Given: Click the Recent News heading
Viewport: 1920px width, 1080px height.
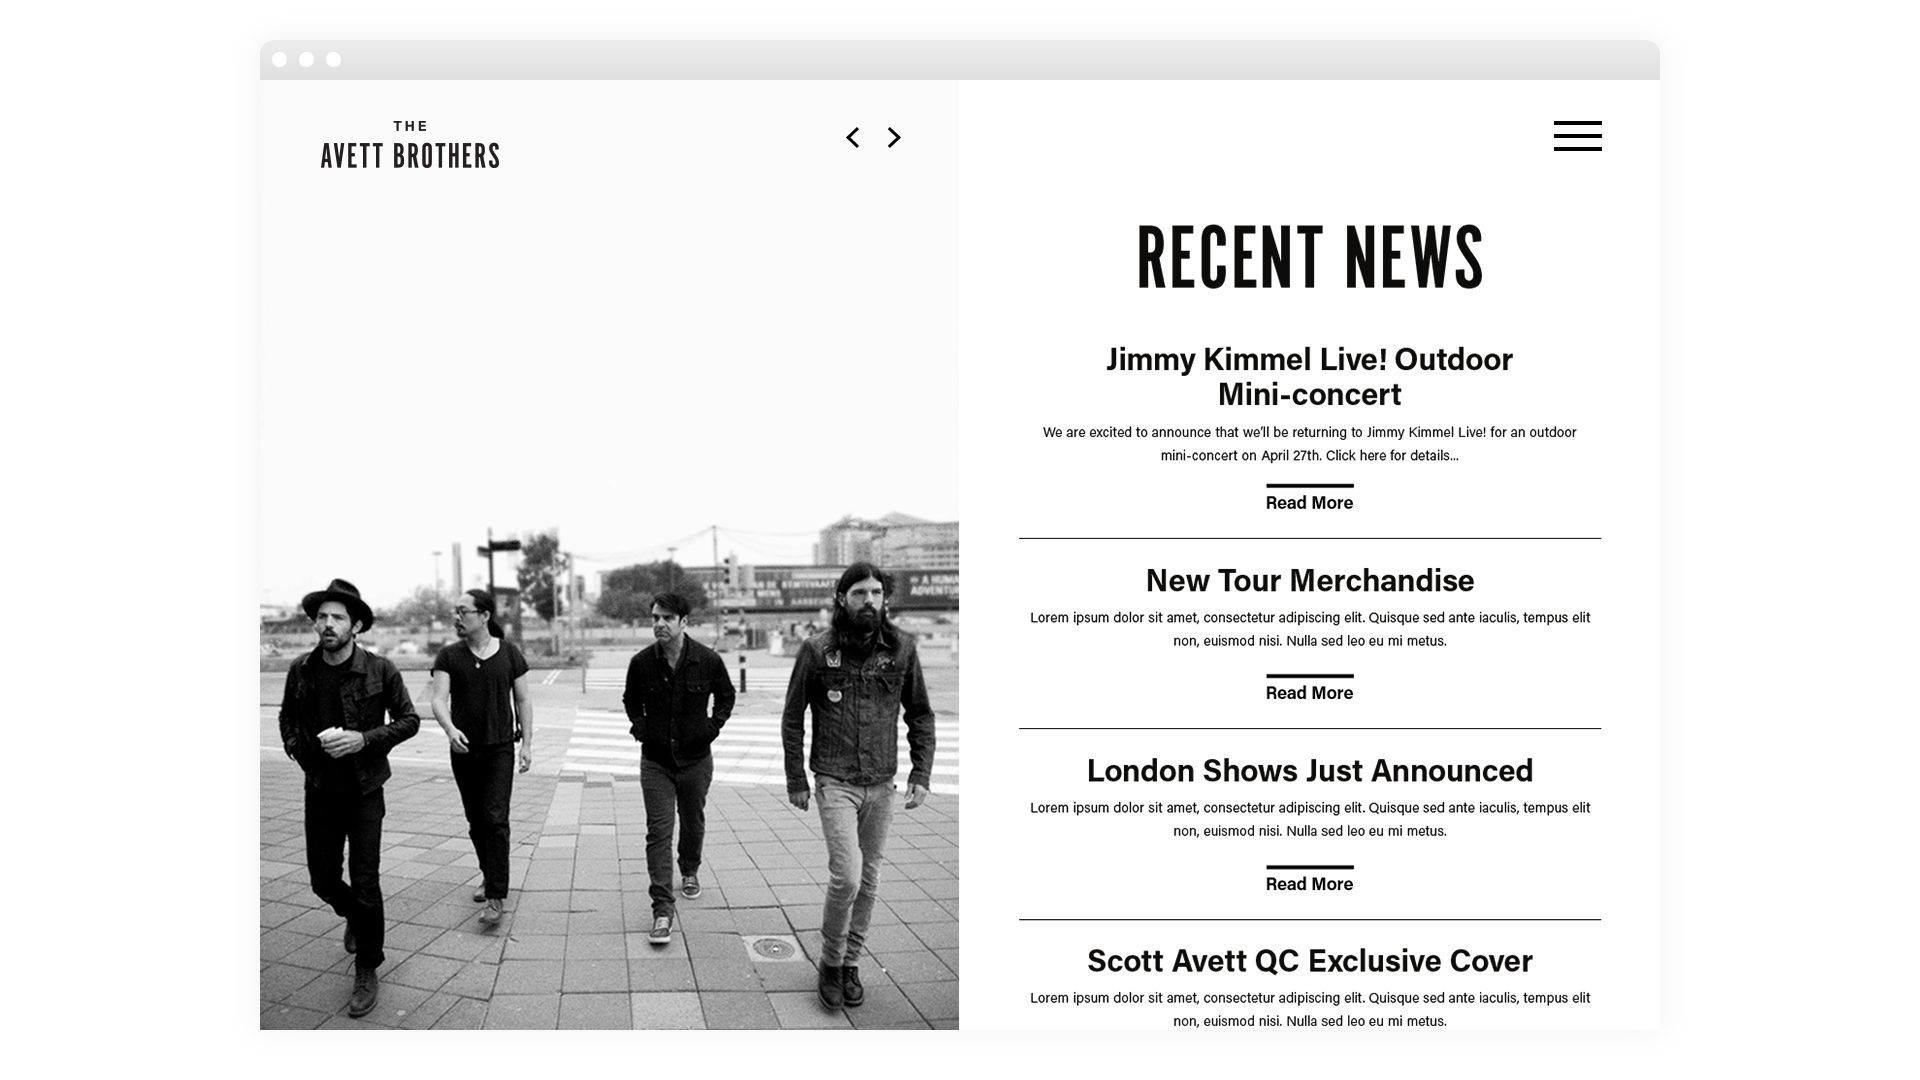Looking at the screenshot, I should (1309, 258).
